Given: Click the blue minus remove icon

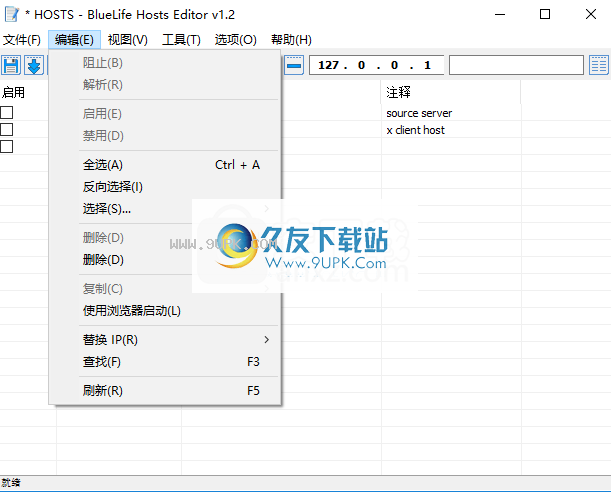Looking at the screenshot, I should (x=294, y=65).
